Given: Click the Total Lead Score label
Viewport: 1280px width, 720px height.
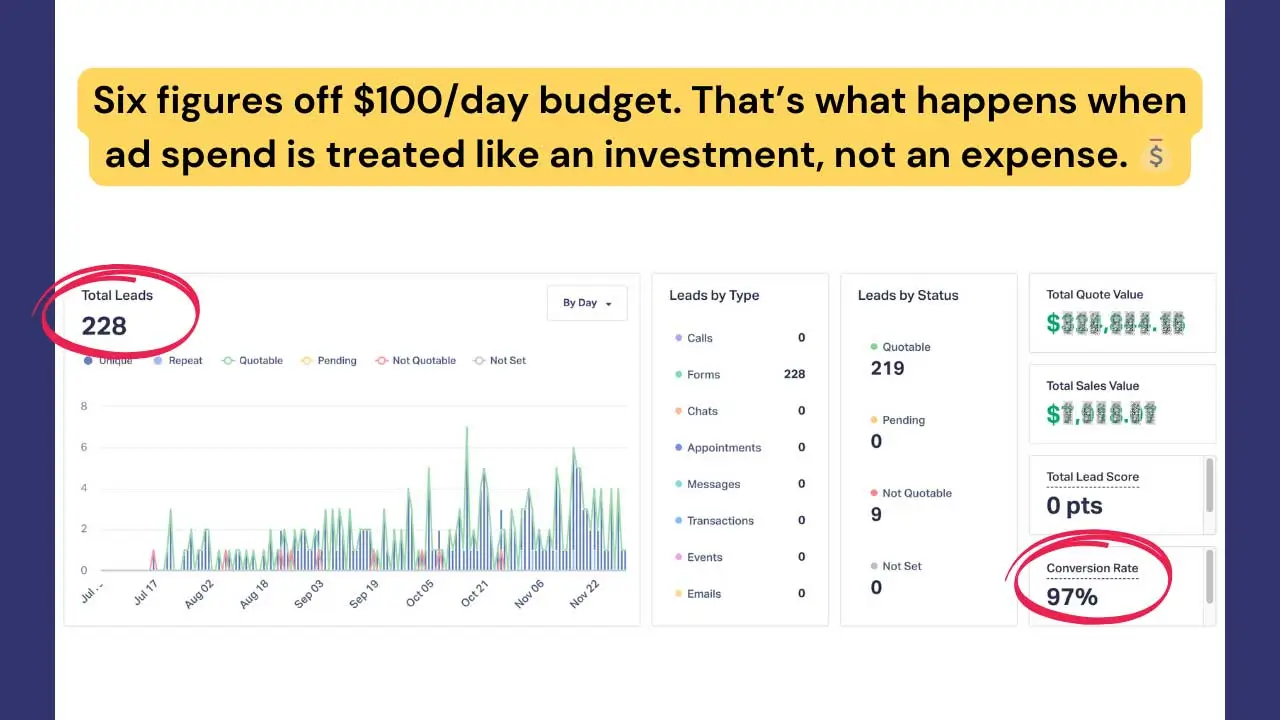Looking at the screenshot, I should [1092, 477].
